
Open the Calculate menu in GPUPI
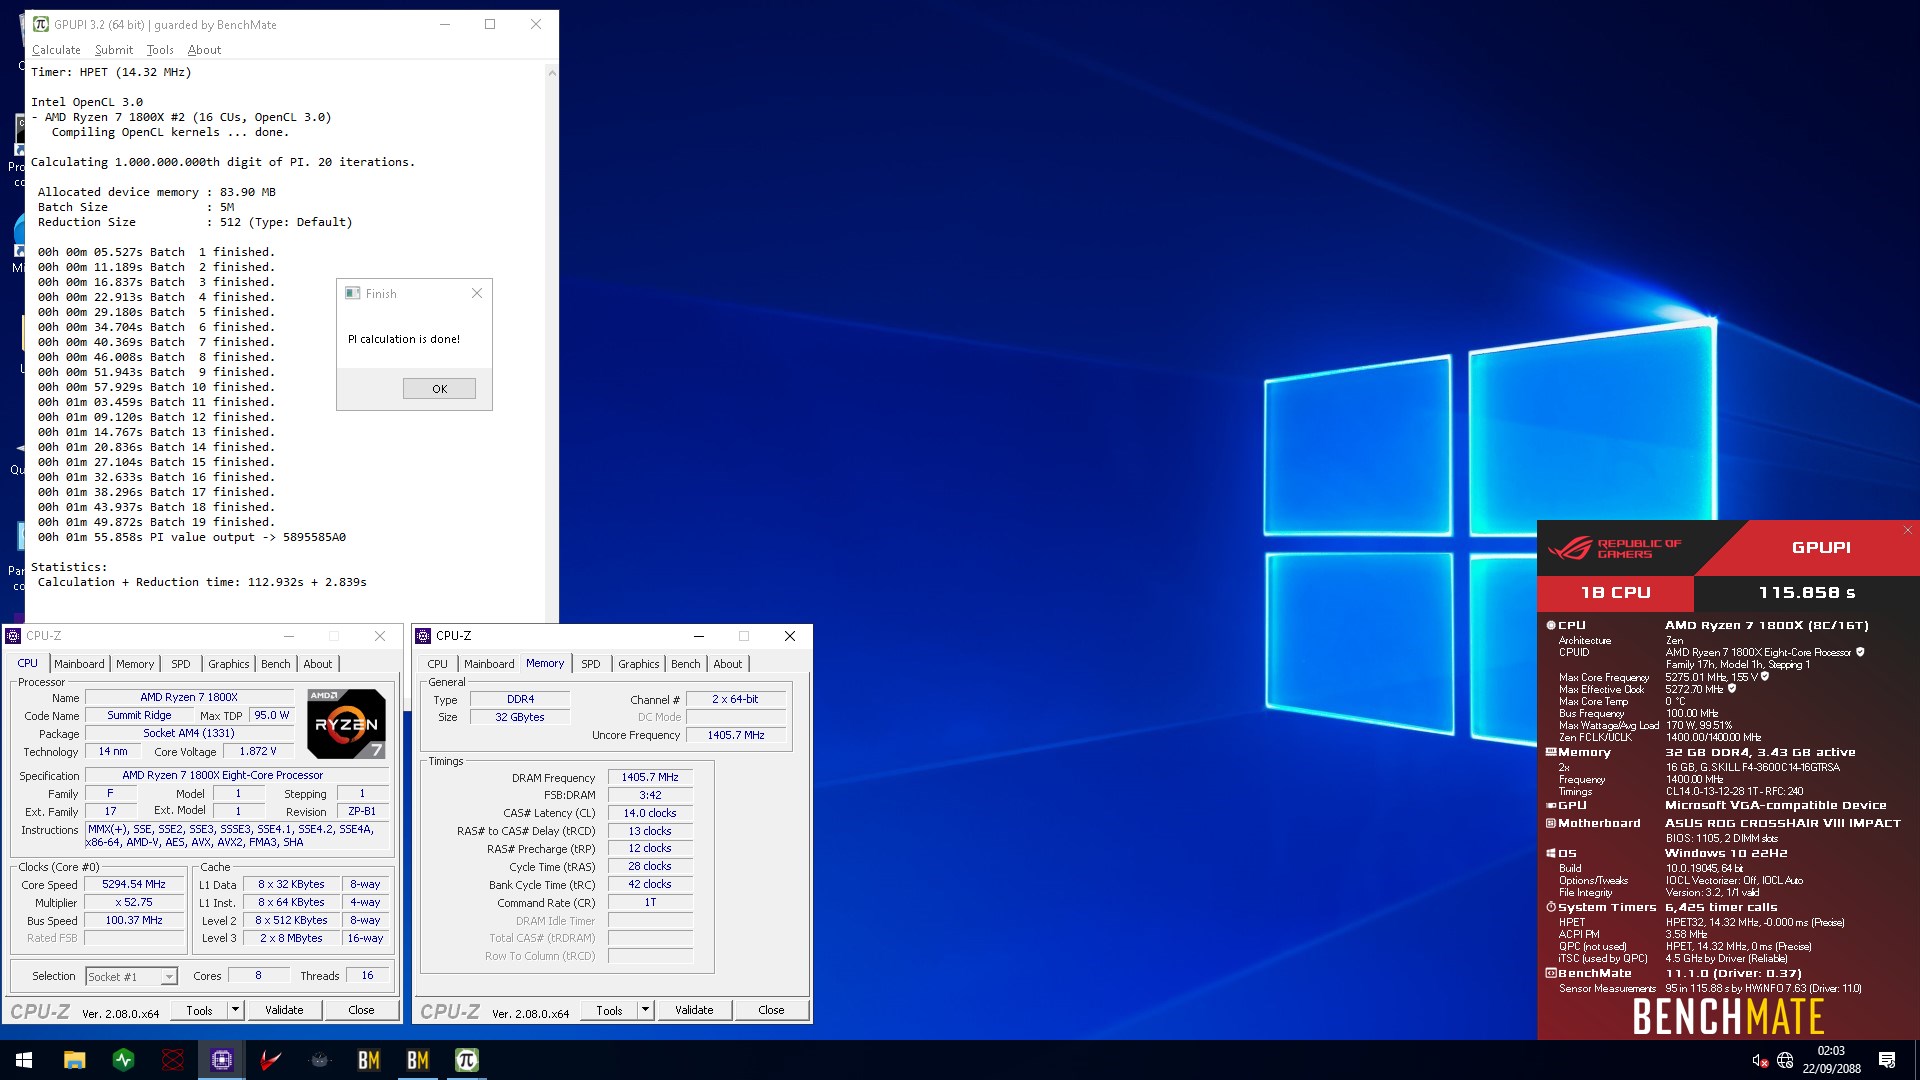pos(56,50)
